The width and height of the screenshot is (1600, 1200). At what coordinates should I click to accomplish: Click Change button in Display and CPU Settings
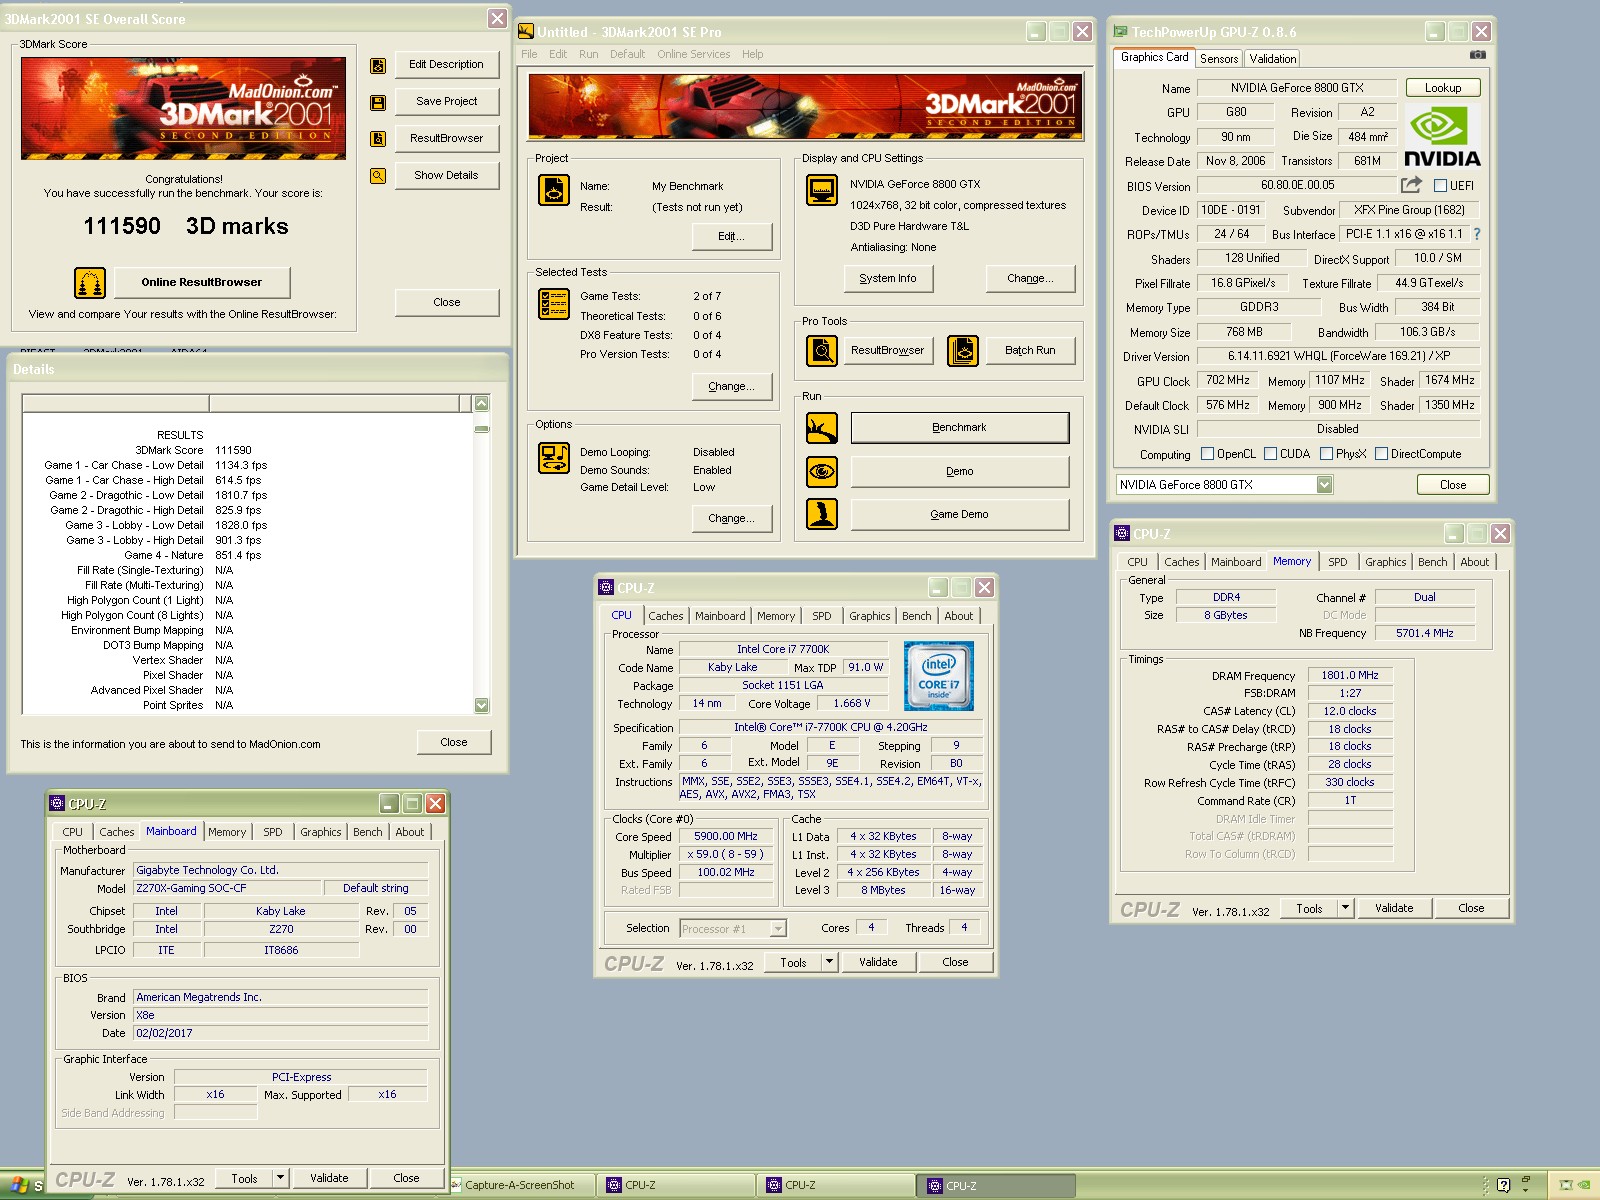1030,279
